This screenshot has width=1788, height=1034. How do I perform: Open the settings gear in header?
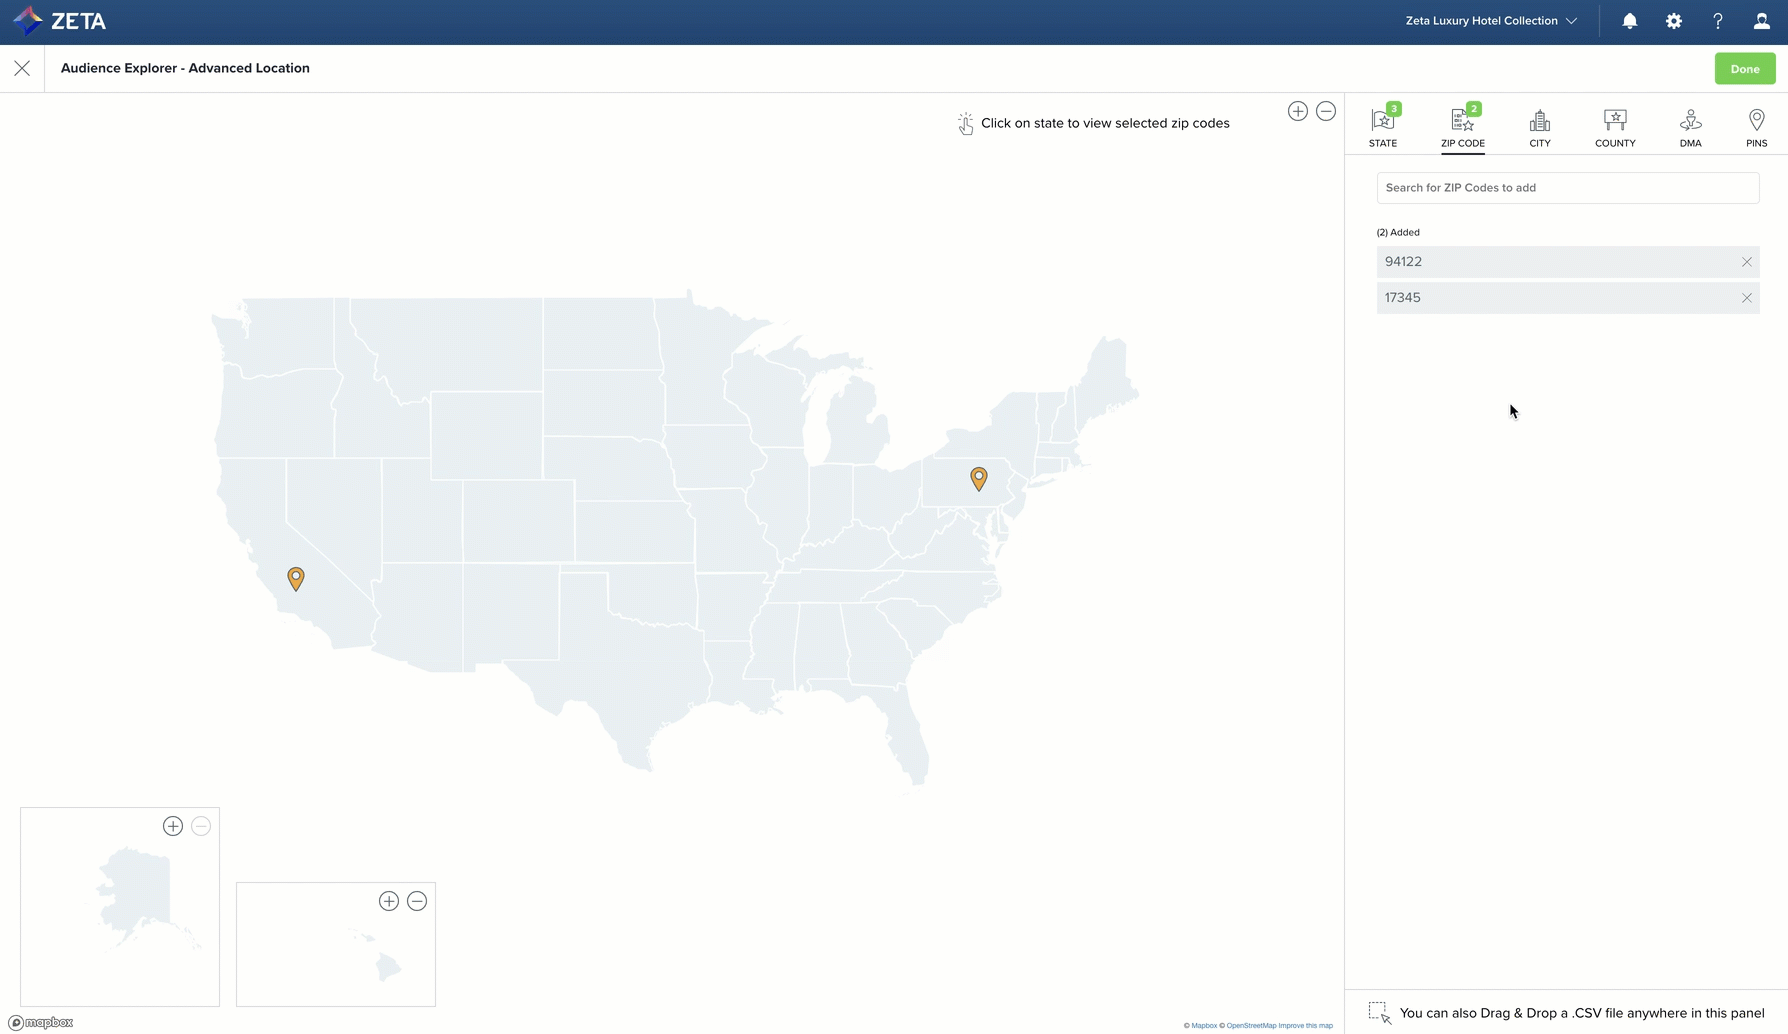1673,21
